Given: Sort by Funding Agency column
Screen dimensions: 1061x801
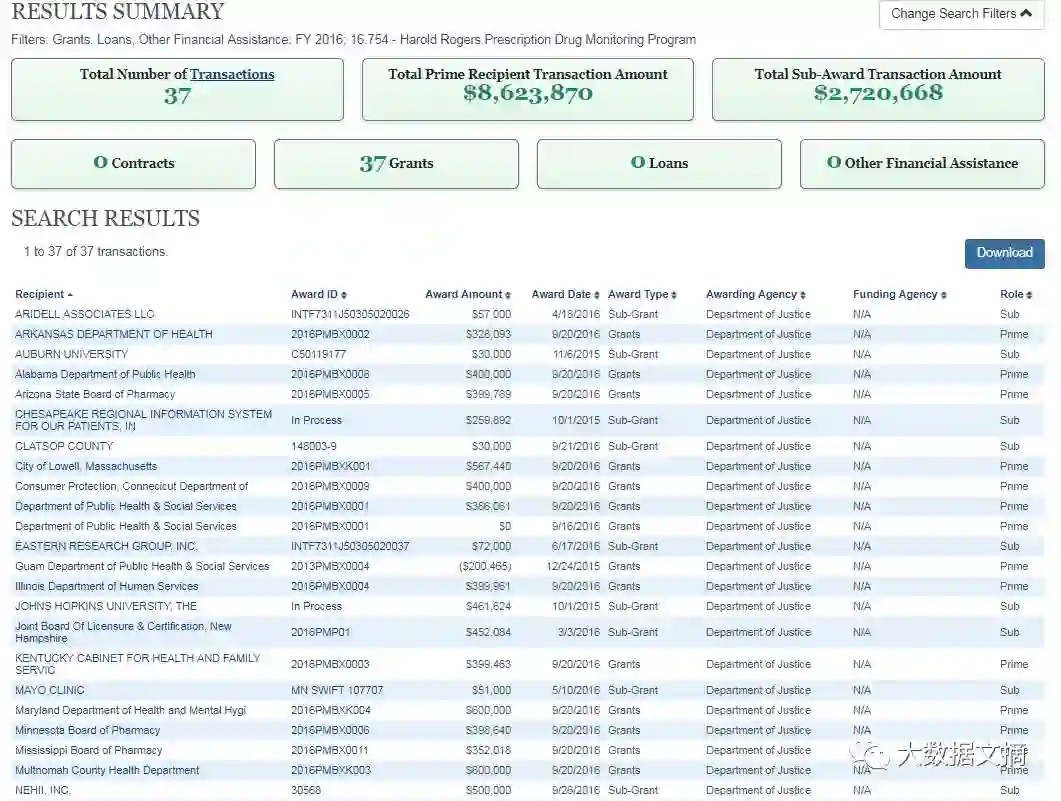Looking at the screenshot, I should 899,295.
